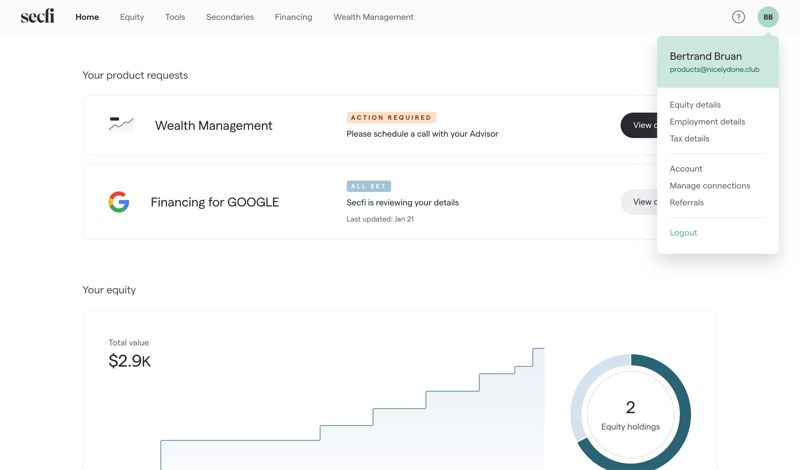Click the Wealth Management chart icon

[x=121, y=124]
